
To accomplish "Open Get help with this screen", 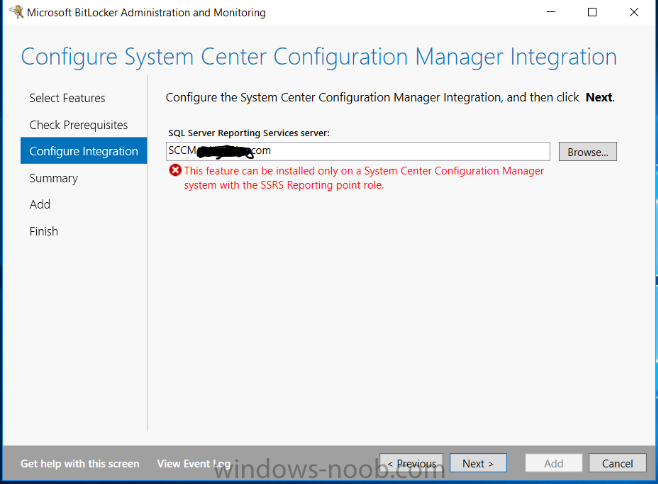I will click(x=80, y=463).
